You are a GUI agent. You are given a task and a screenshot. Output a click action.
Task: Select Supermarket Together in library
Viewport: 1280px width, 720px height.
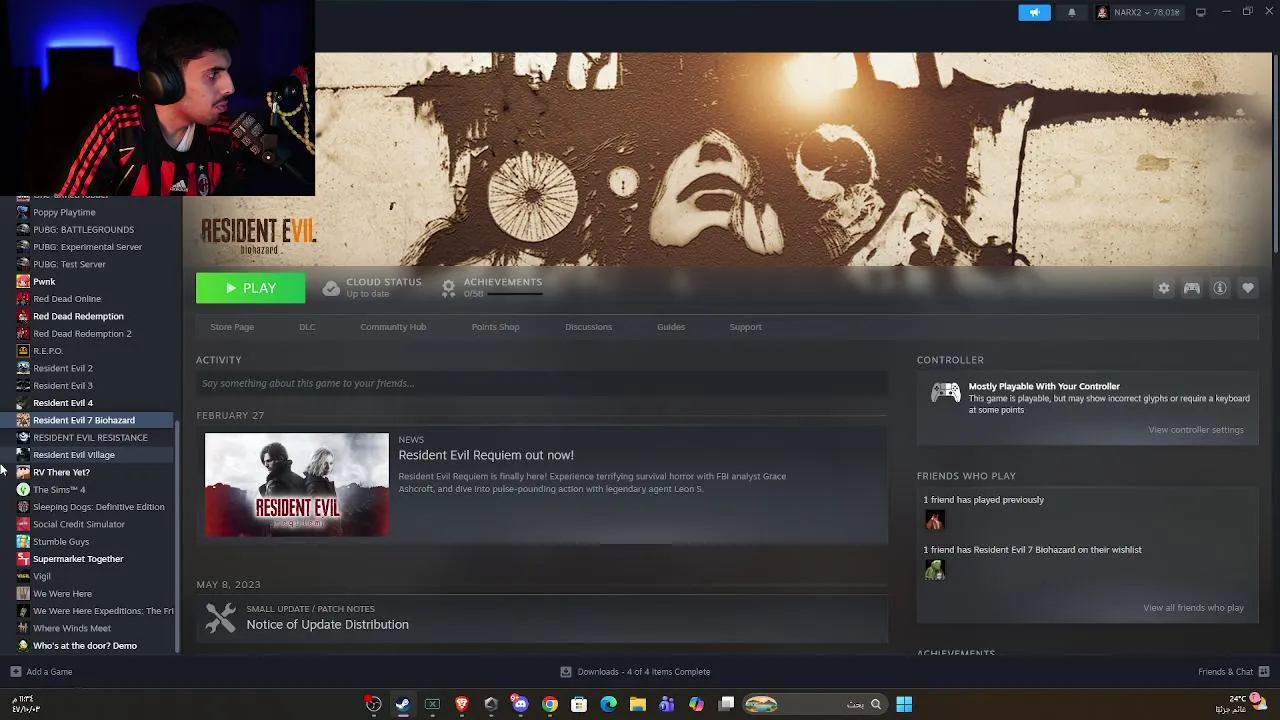(x=78, y=559)
